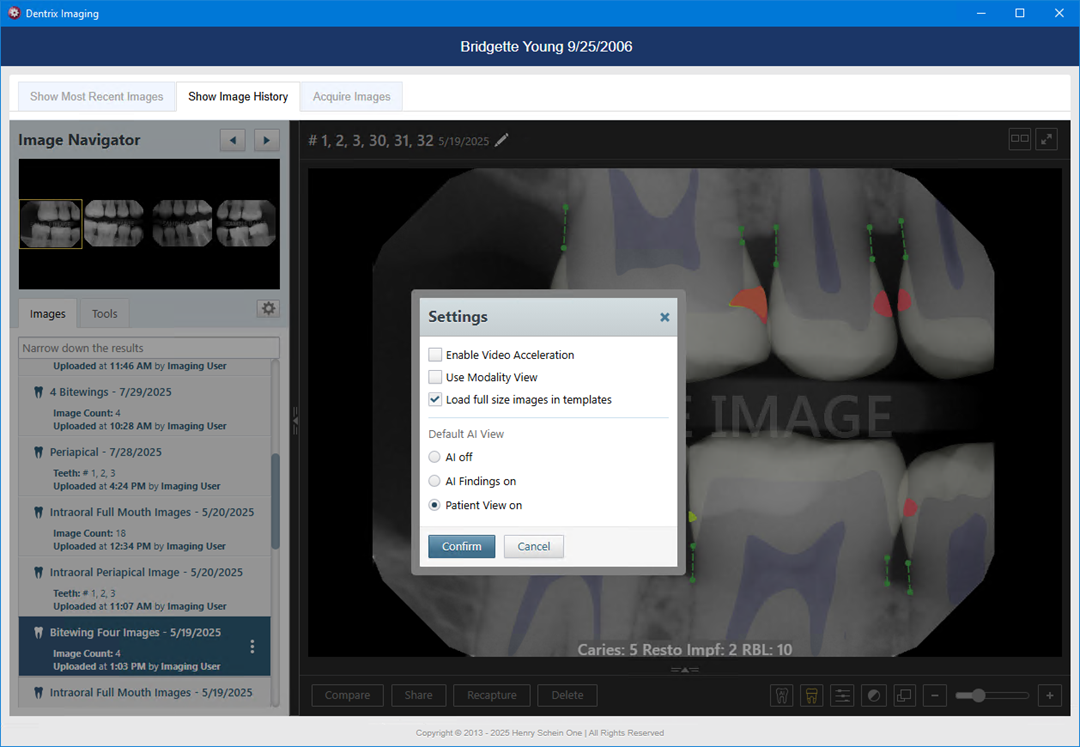Click patient name Bridgette Young 9/25/2006
This screenshot has height=747, width=1080.
point(546,47)
